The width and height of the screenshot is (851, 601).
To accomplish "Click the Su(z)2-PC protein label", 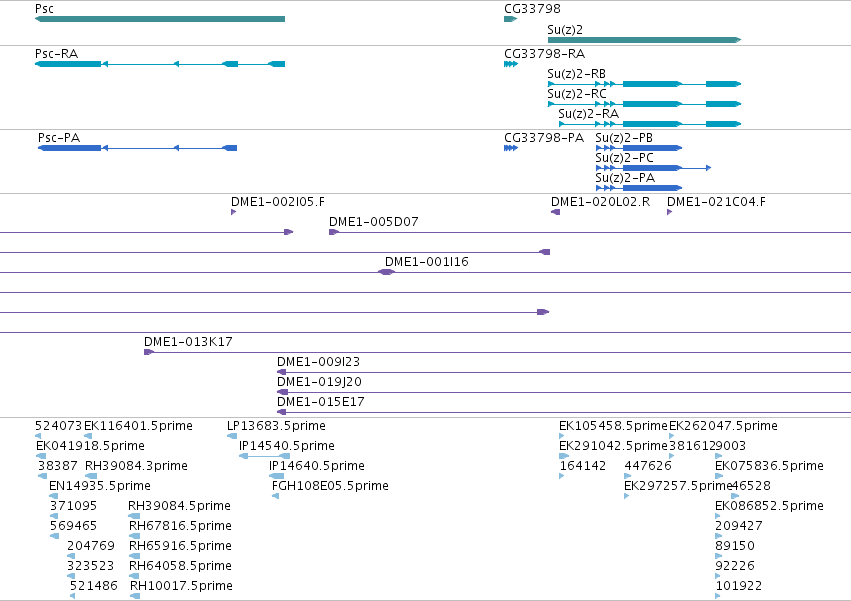I will coord(624,158).
